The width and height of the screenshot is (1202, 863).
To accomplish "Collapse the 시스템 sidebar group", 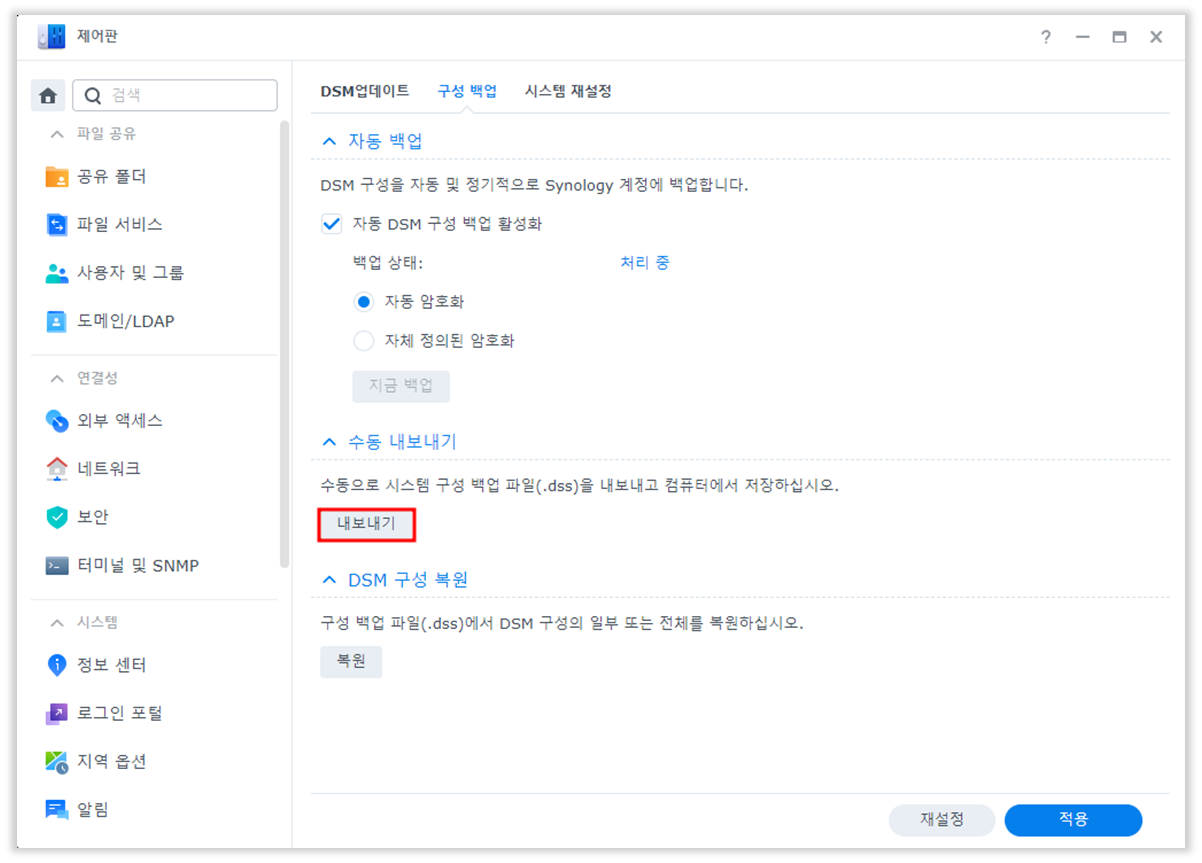I will click(57, 622).
